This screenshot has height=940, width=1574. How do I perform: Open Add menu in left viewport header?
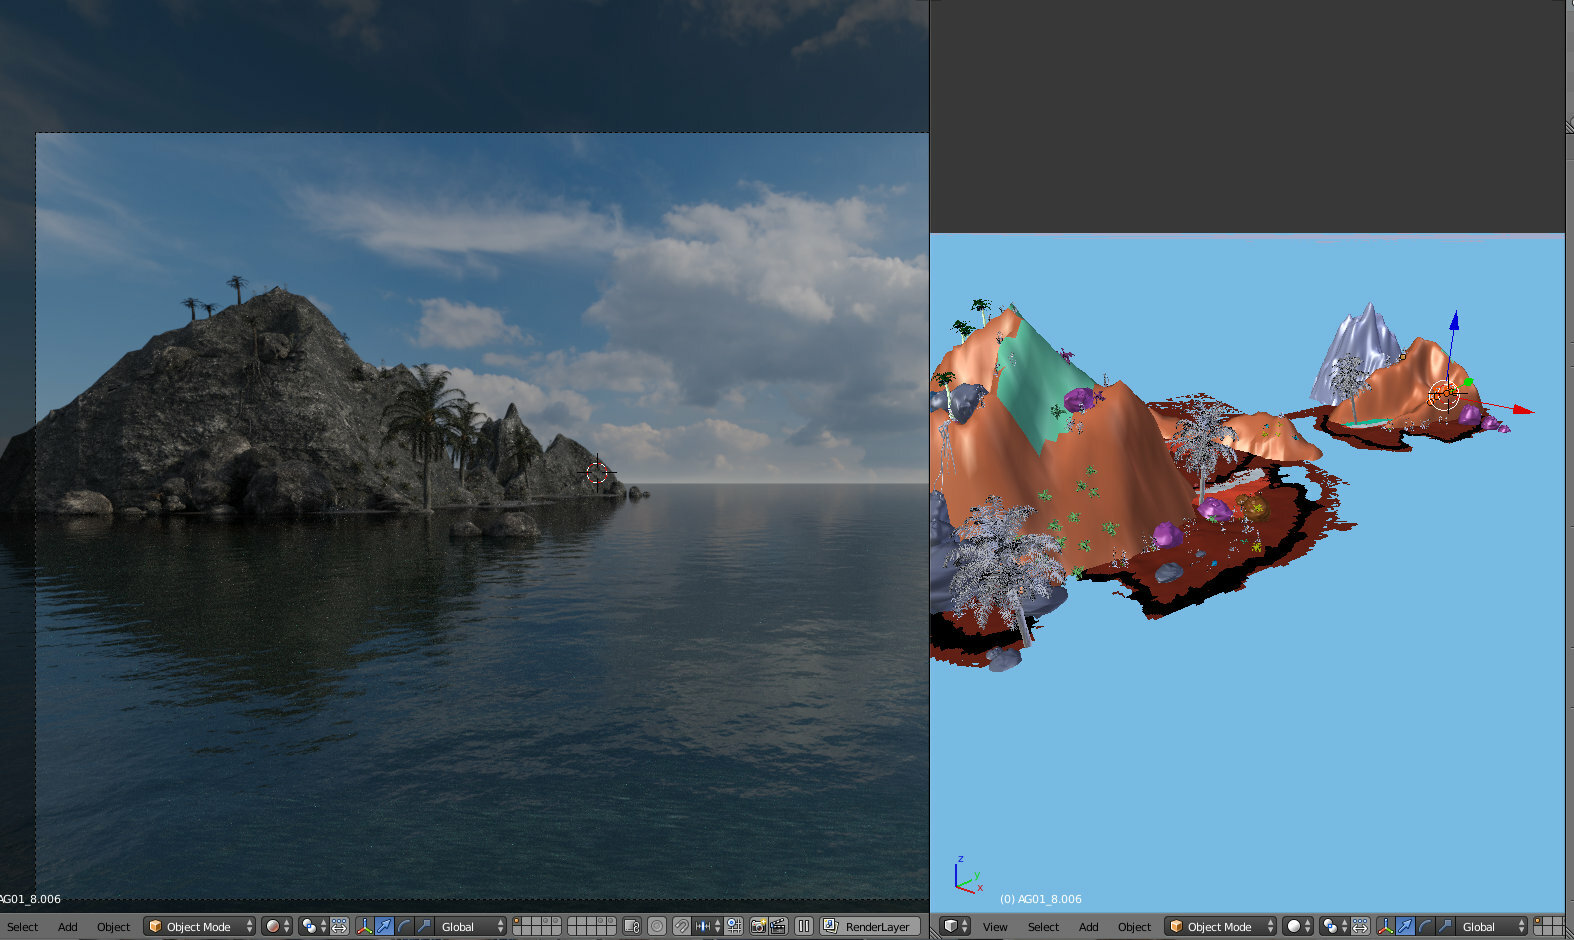[x=67, y=927]
